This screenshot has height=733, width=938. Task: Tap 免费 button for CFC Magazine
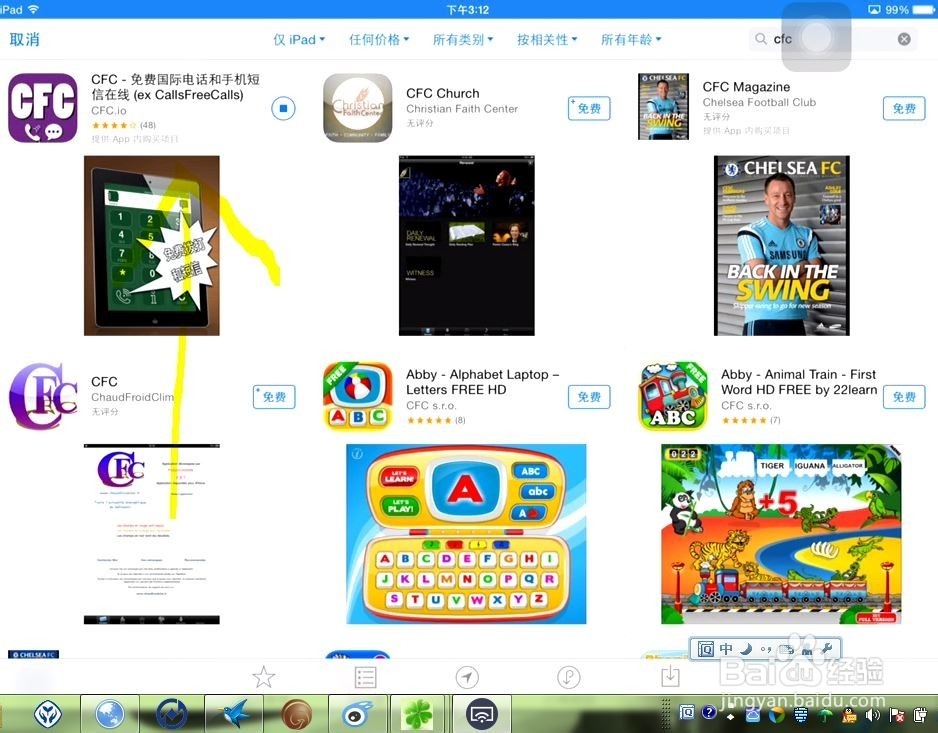pos(904,108)
